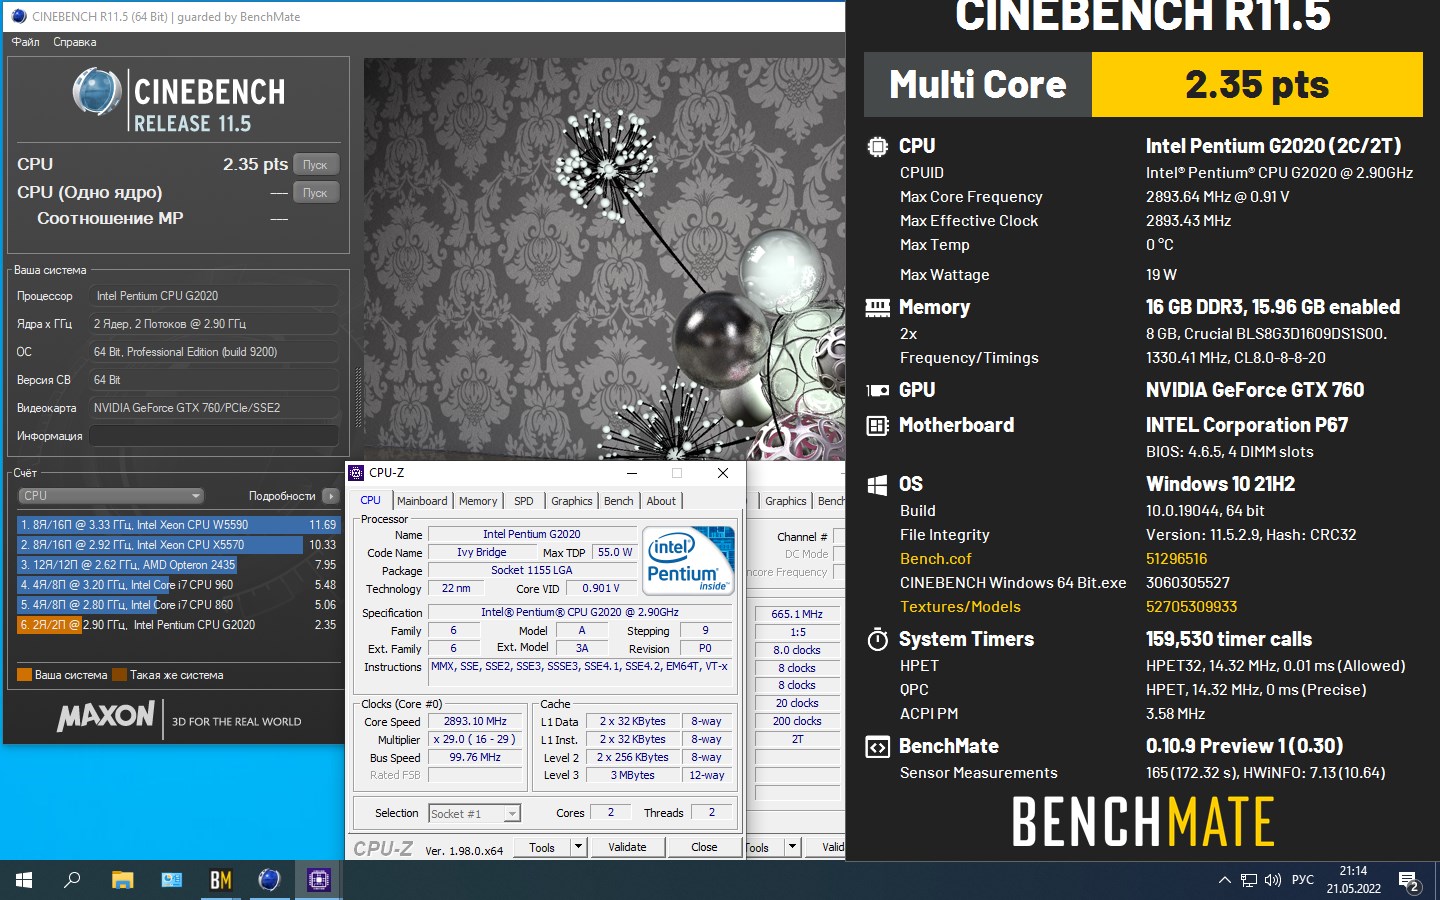The height and width of the screenshot is (900, 1440).
Task: Click the Close button in CPU-Z
Action: (x=704, y=847)
